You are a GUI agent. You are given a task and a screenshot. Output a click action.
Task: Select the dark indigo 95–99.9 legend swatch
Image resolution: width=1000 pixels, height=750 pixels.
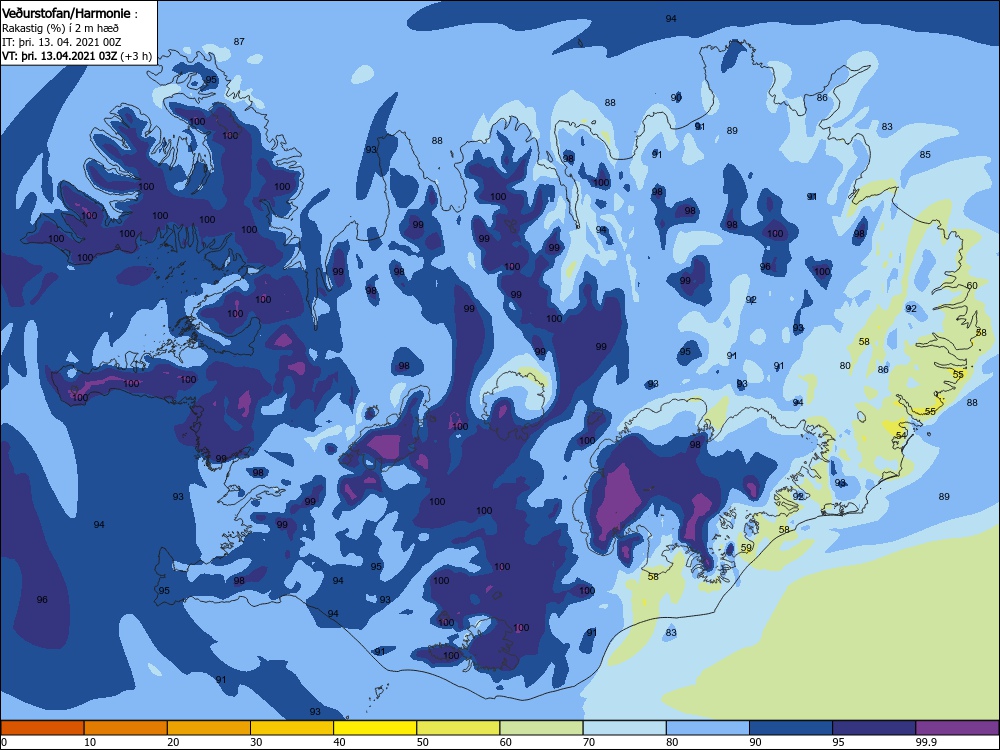(x=874, y=728)
